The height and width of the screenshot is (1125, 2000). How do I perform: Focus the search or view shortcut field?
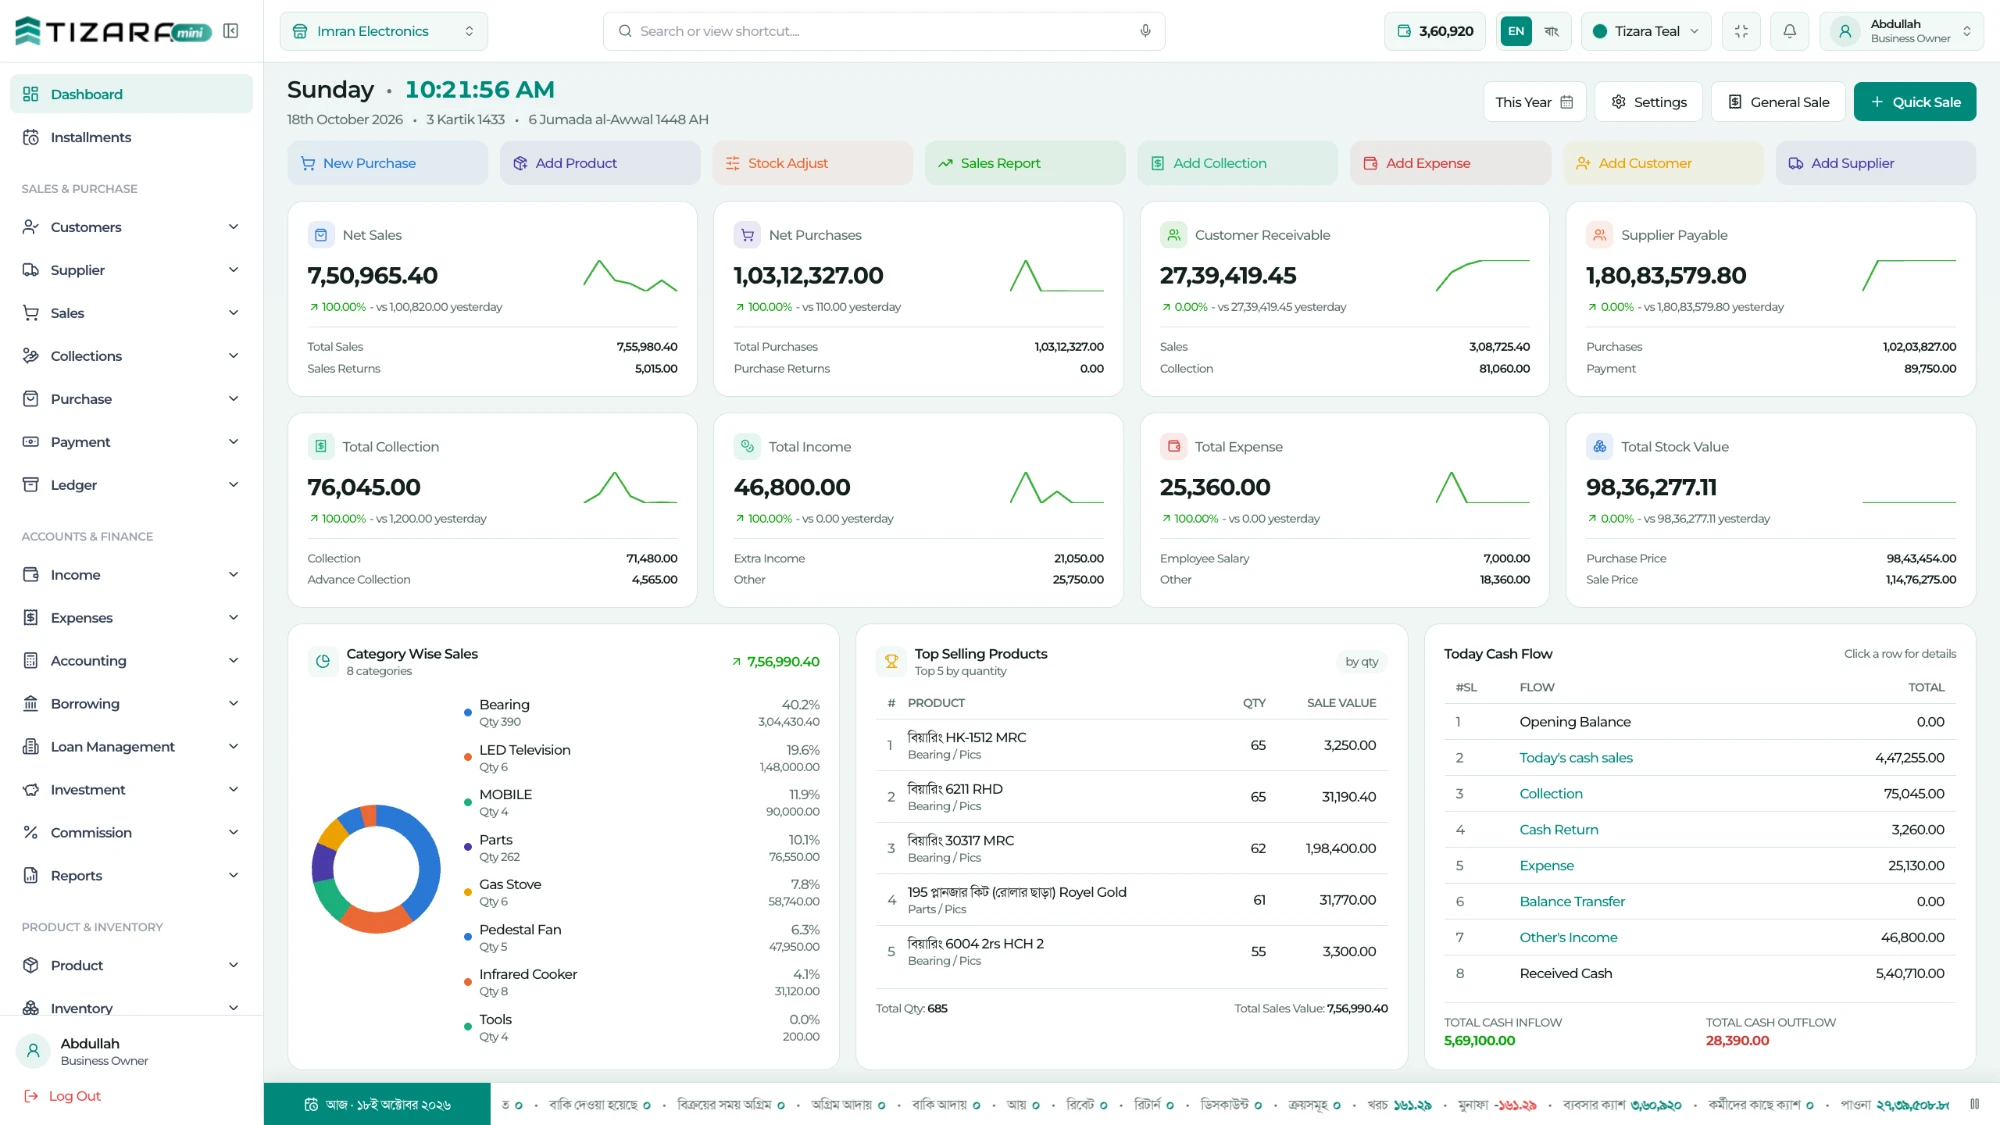point(883,31)
